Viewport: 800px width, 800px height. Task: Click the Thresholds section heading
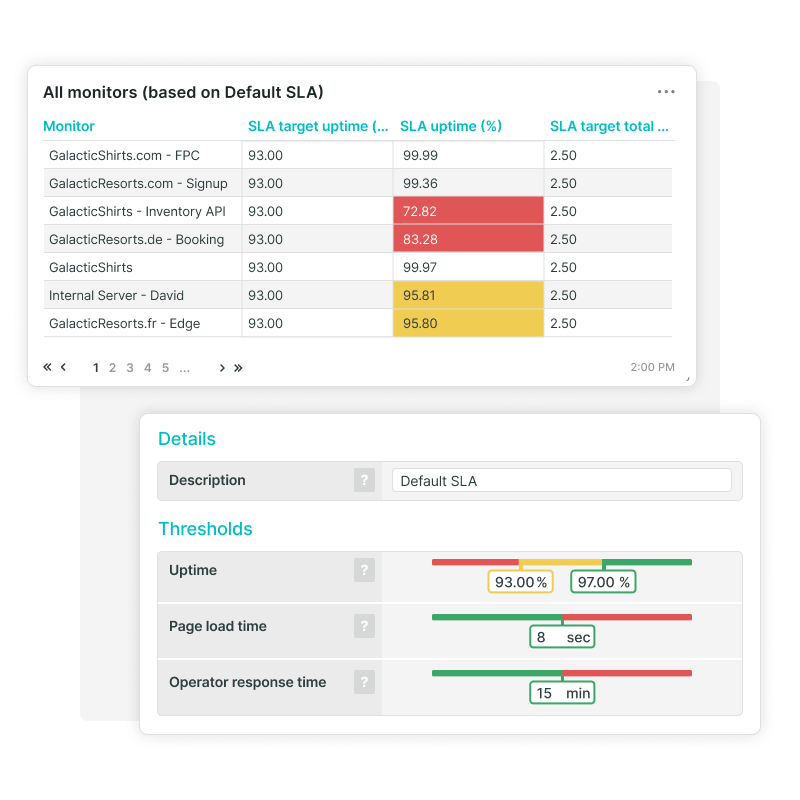coord(205,529)
